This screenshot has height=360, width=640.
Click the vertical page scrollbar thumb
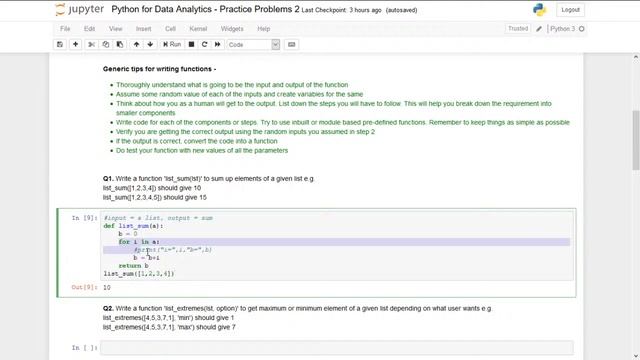[x=636, y=140]
